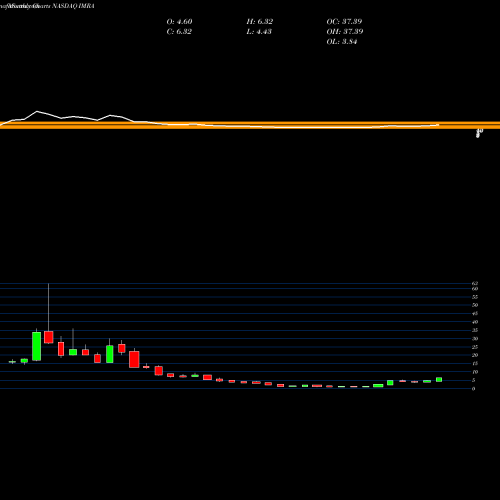Image resolution: width=500 pixels, height=500 pixels.
Task: Select the open value O: 4.60
Action: click(x=179, y=22)
